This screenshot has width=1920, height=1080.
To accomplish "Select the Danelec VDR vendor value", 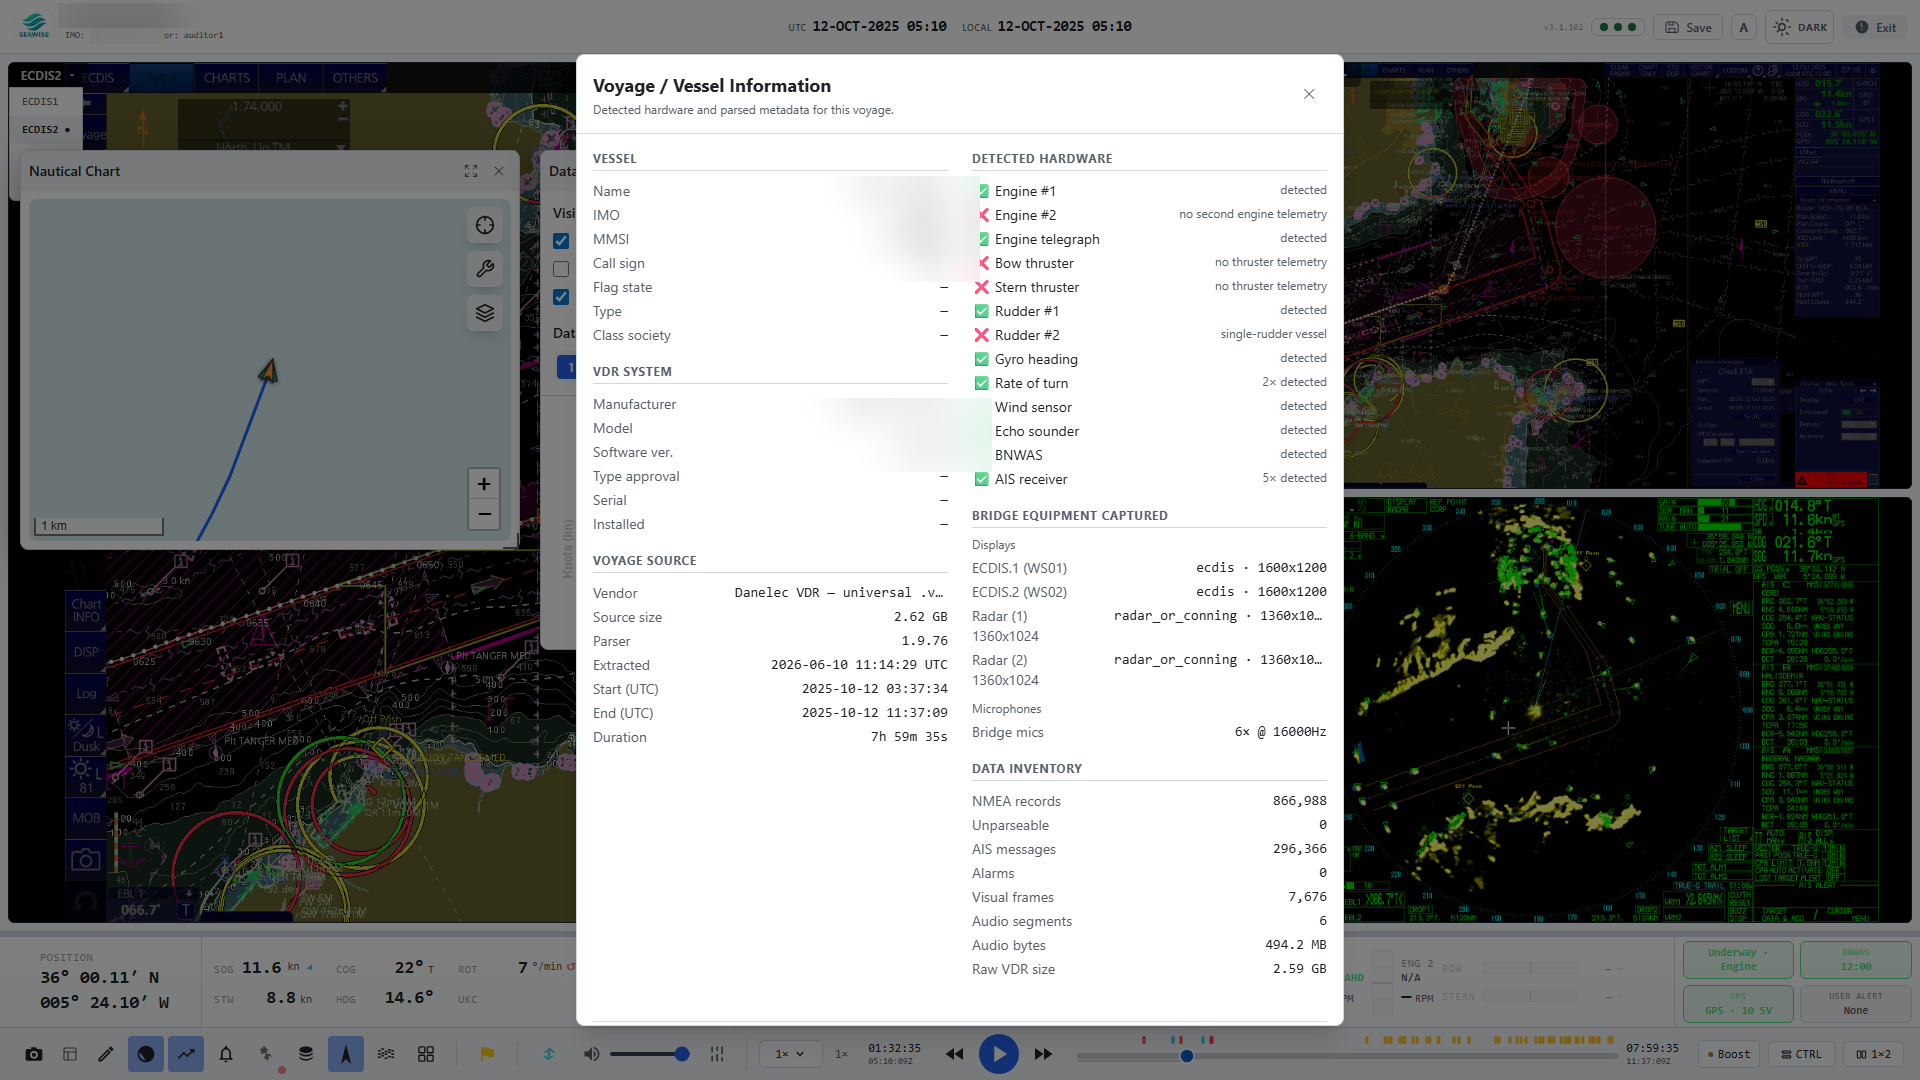I will point(839,593).
